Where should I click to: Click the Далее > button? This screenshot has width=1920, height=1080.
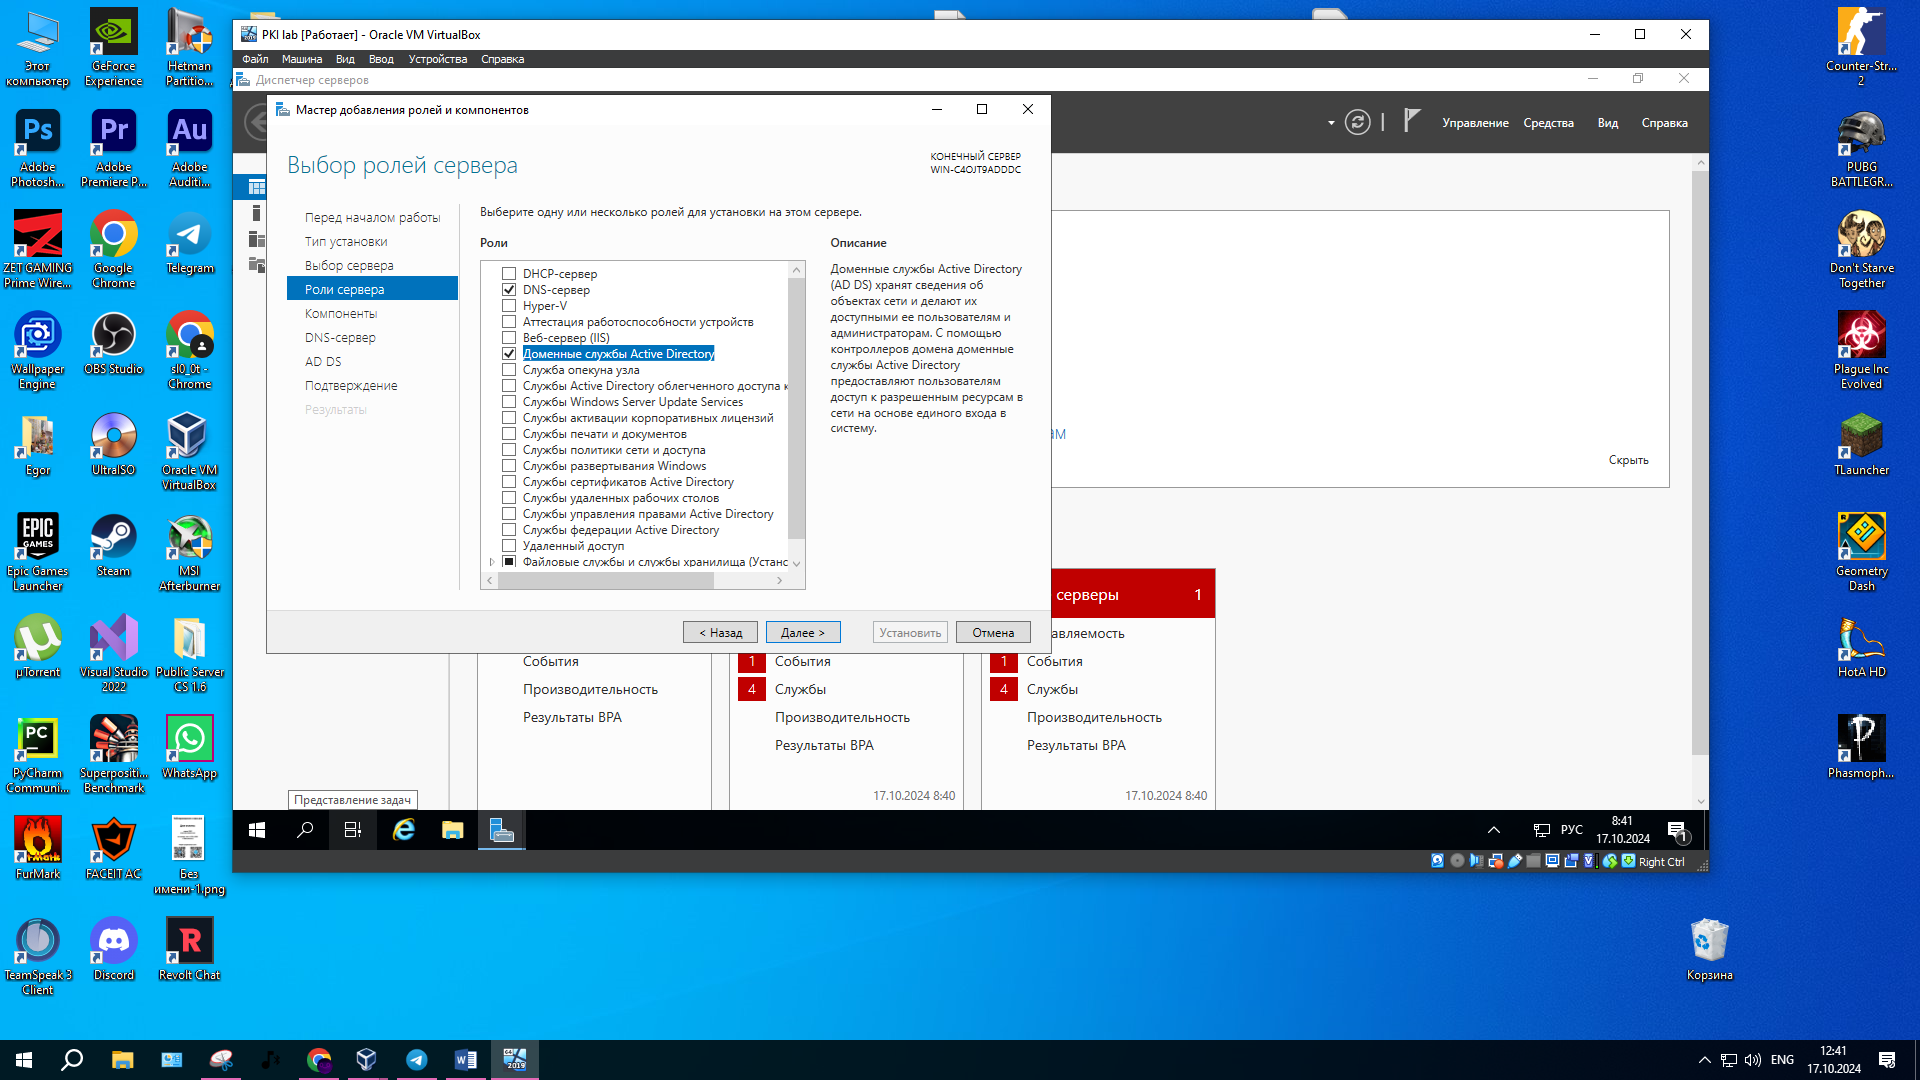(x=803, y=633)
